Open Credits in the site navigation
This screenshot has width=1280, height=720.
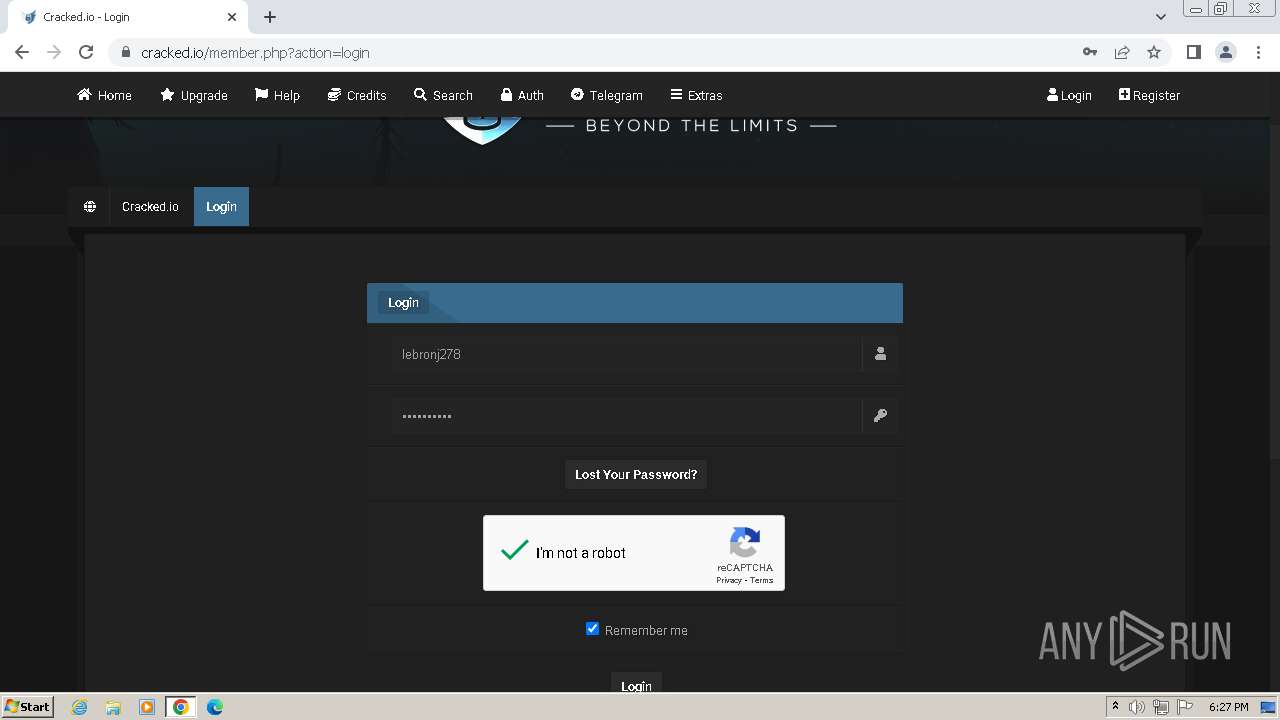357,95
